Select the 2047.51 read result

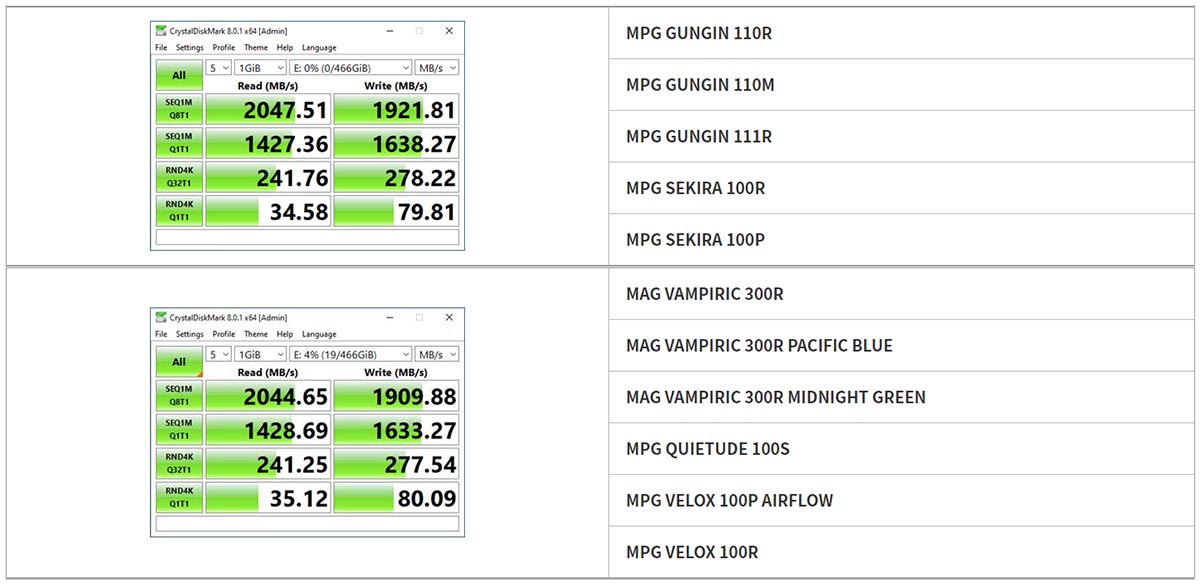268,110
